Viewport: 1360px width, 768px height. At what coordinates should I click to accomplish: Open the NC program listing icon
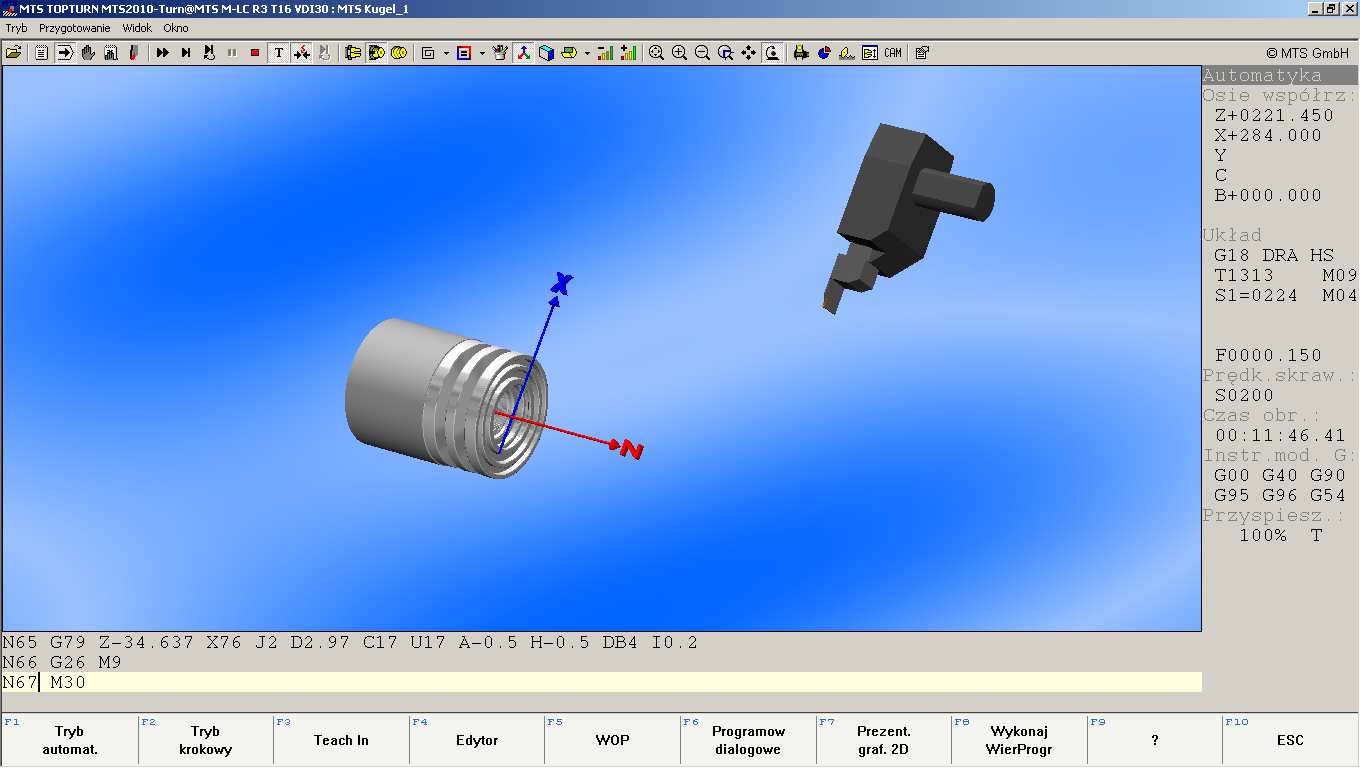click(41, 53)
